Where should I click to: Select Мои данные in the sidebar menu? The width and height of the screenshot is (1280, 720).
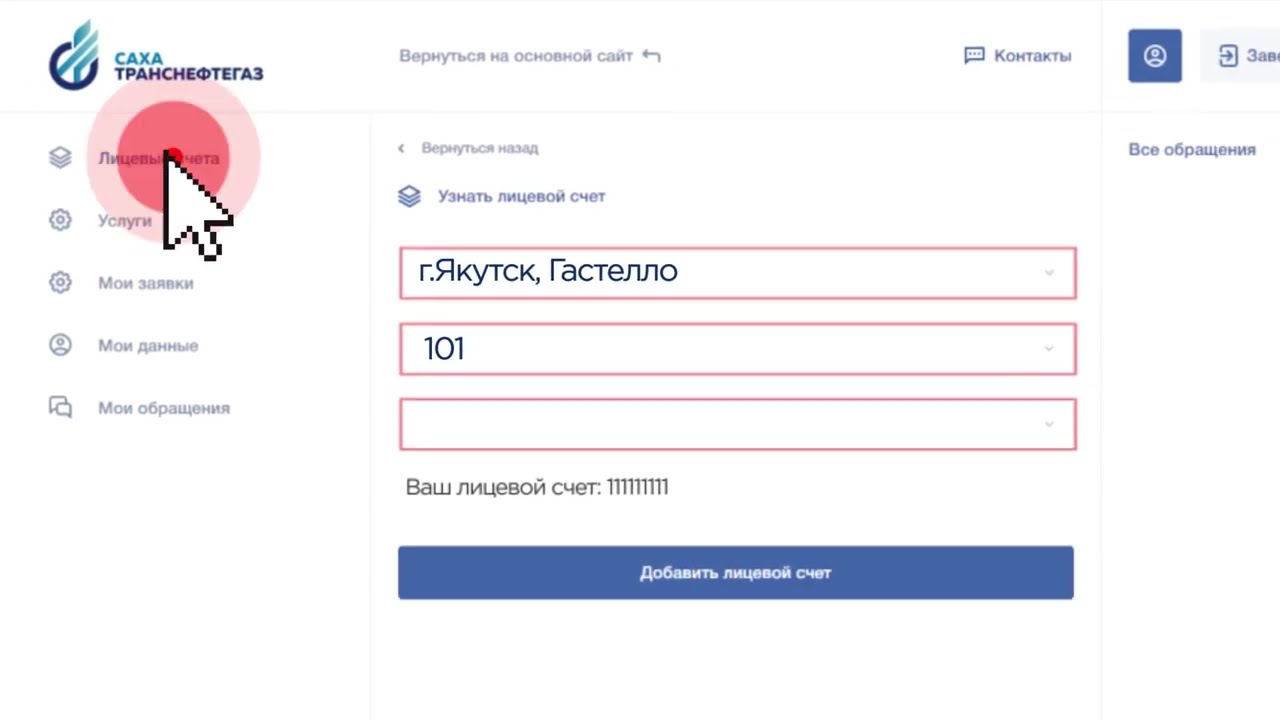coord(148,345)
